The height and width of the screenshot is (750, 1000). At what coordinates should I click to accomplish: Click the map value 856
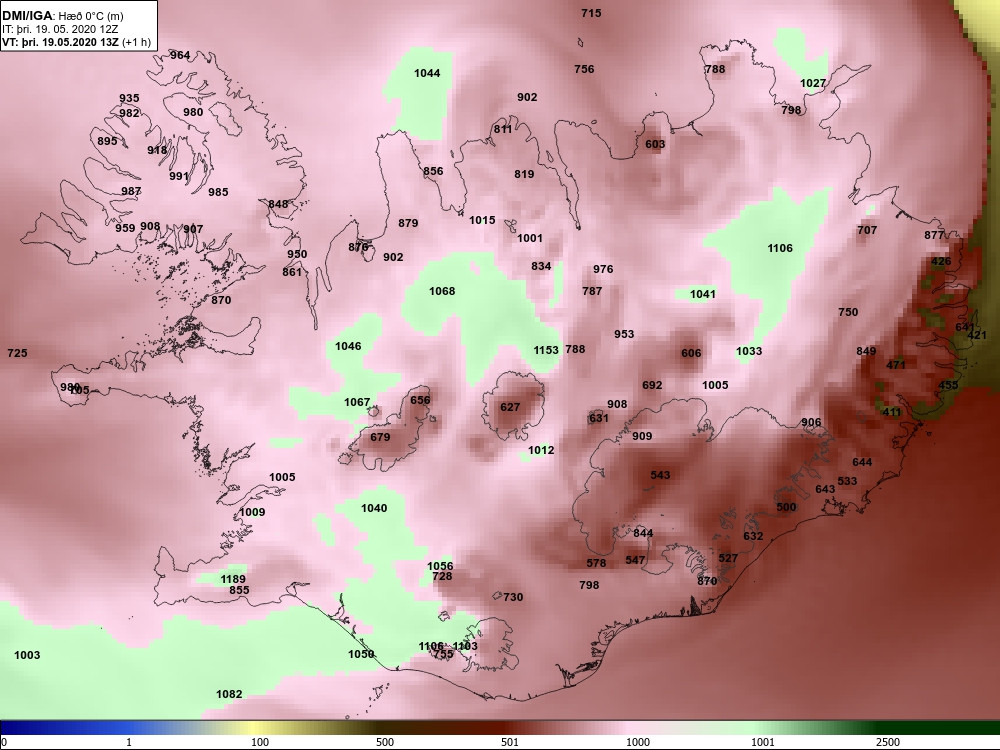click(x=433, y=171)
